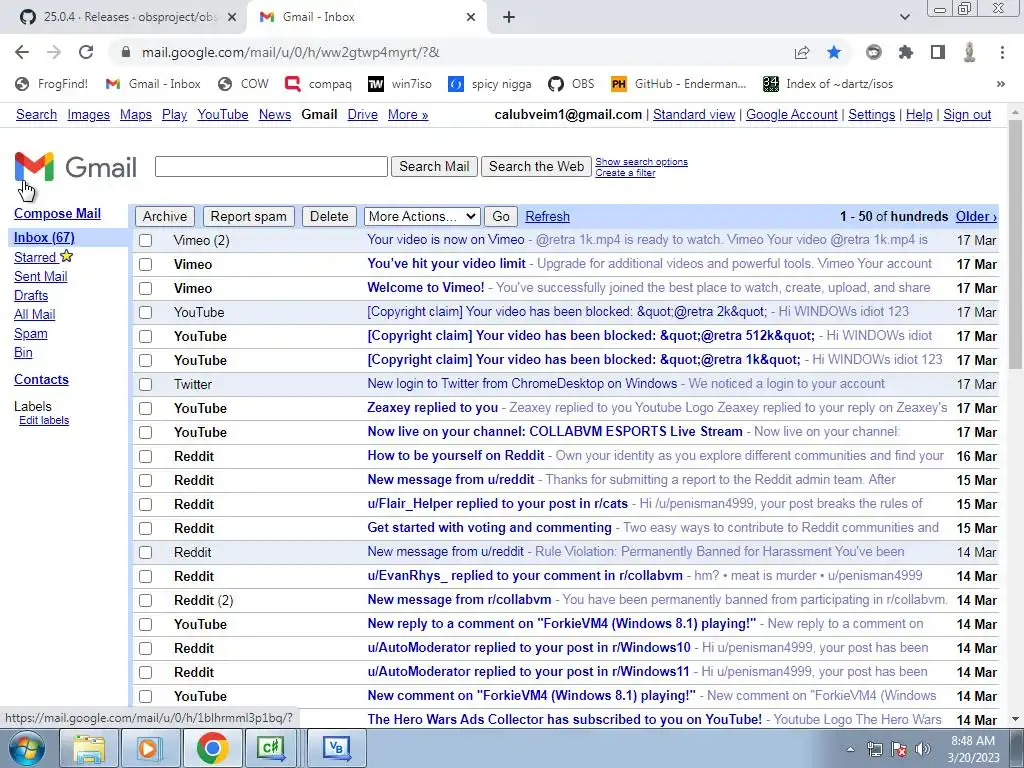Open the FrogFind! bookmark
Screen dimensions: 1024x768
click(x=52, y=84)
